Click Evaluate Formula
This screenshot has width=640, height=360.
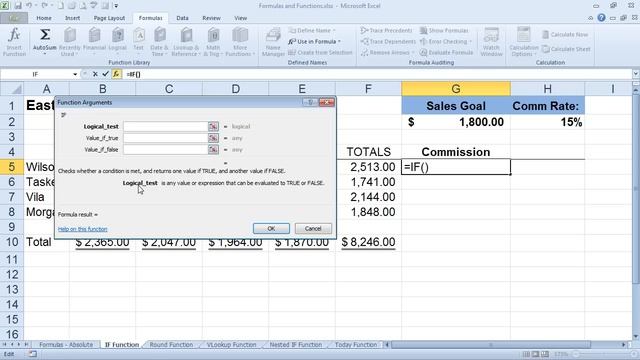pyautogui.click(x=447, y=53)
